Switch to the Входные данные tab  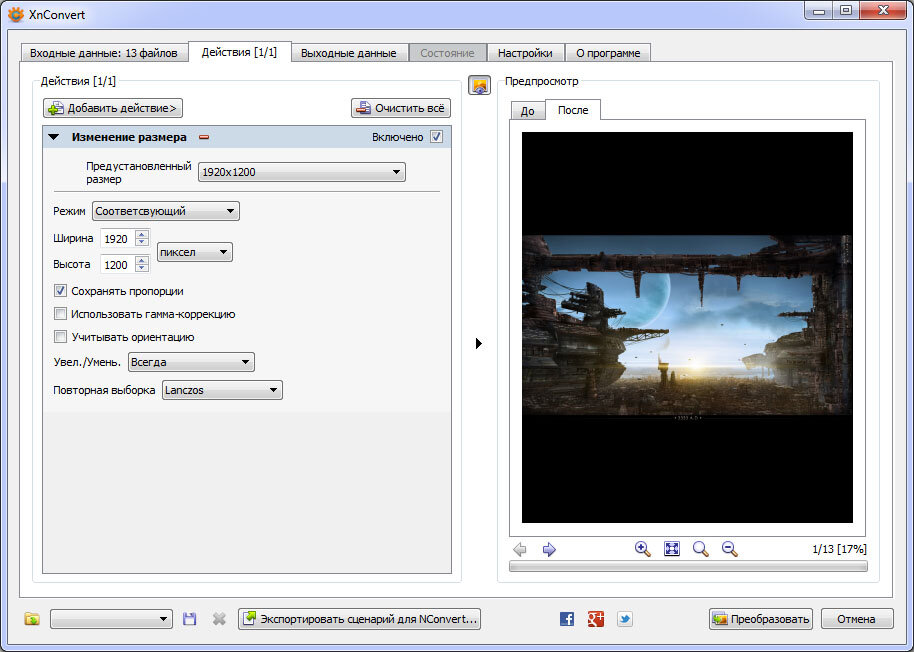(x=104, y=53)
